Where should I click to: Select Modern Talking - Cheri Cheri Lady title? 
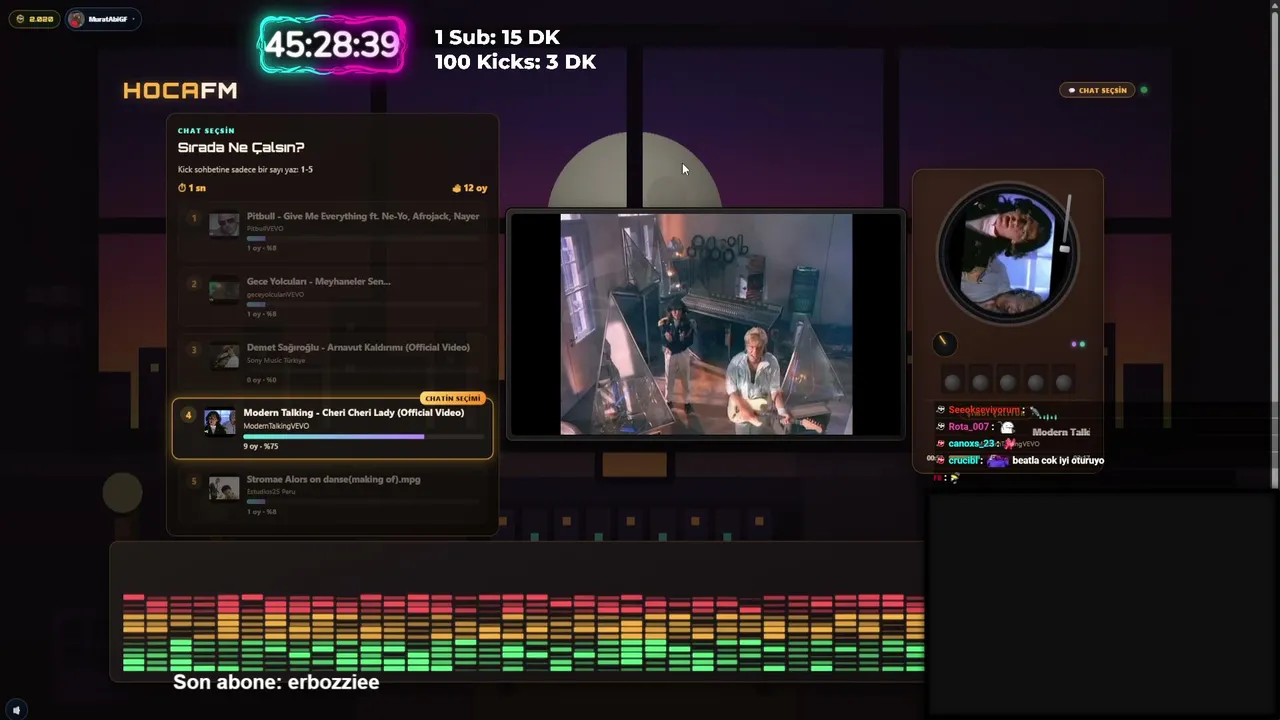click(354, 413)
